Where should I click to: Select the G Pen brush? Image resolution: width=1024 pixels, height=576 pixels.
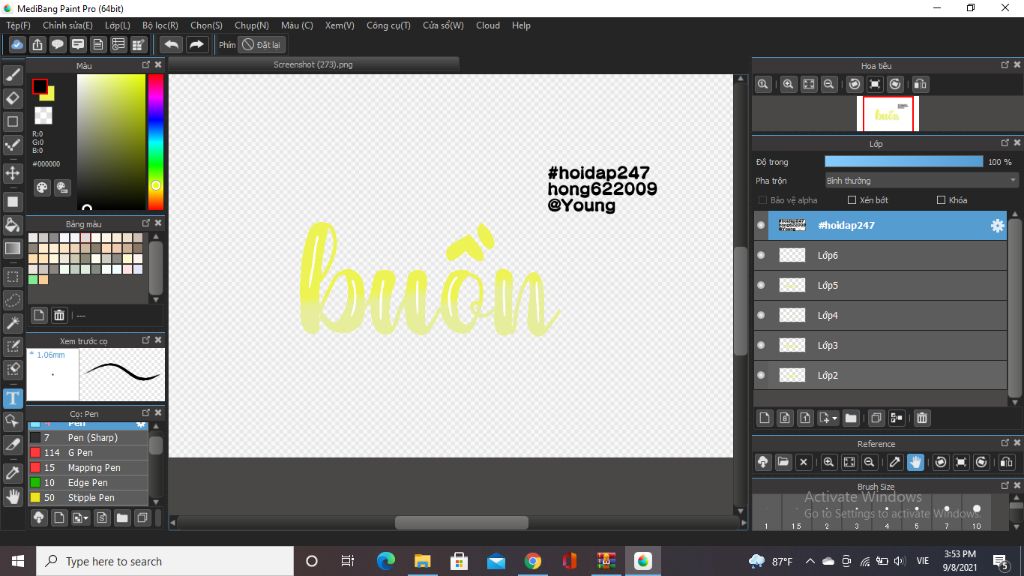click(x=88, y=453)
